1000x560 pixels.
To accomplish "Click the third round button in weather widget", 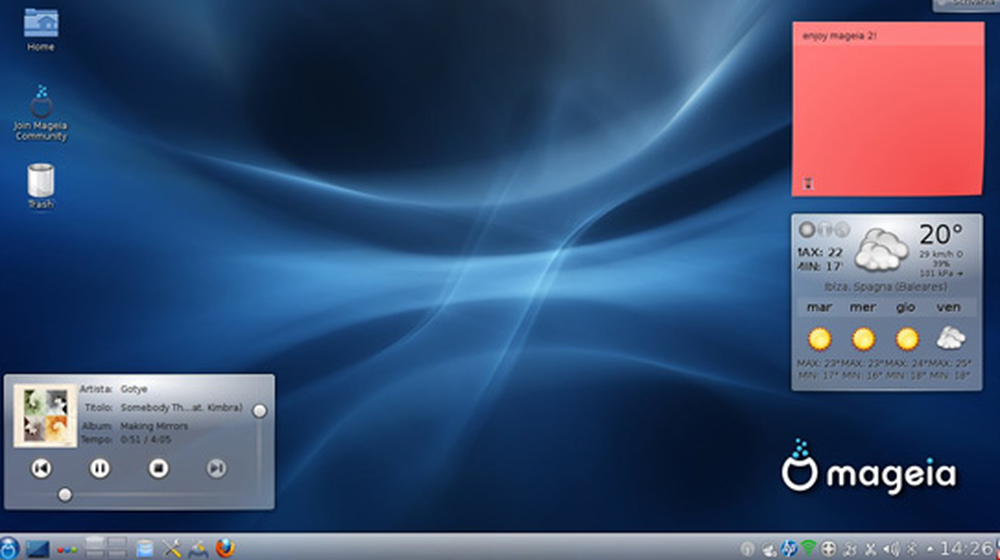I will coord(842,230).
